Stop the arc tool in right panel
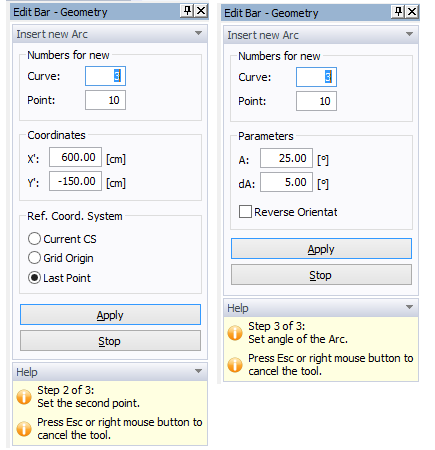This screenshot has width=435, height=450. pos(321,275)
